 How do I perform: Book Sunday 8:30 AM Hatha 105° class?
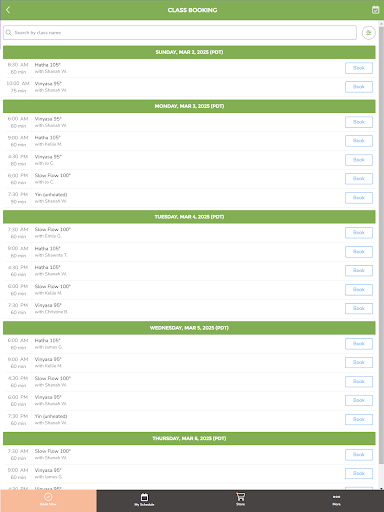[x=359, y=68]
